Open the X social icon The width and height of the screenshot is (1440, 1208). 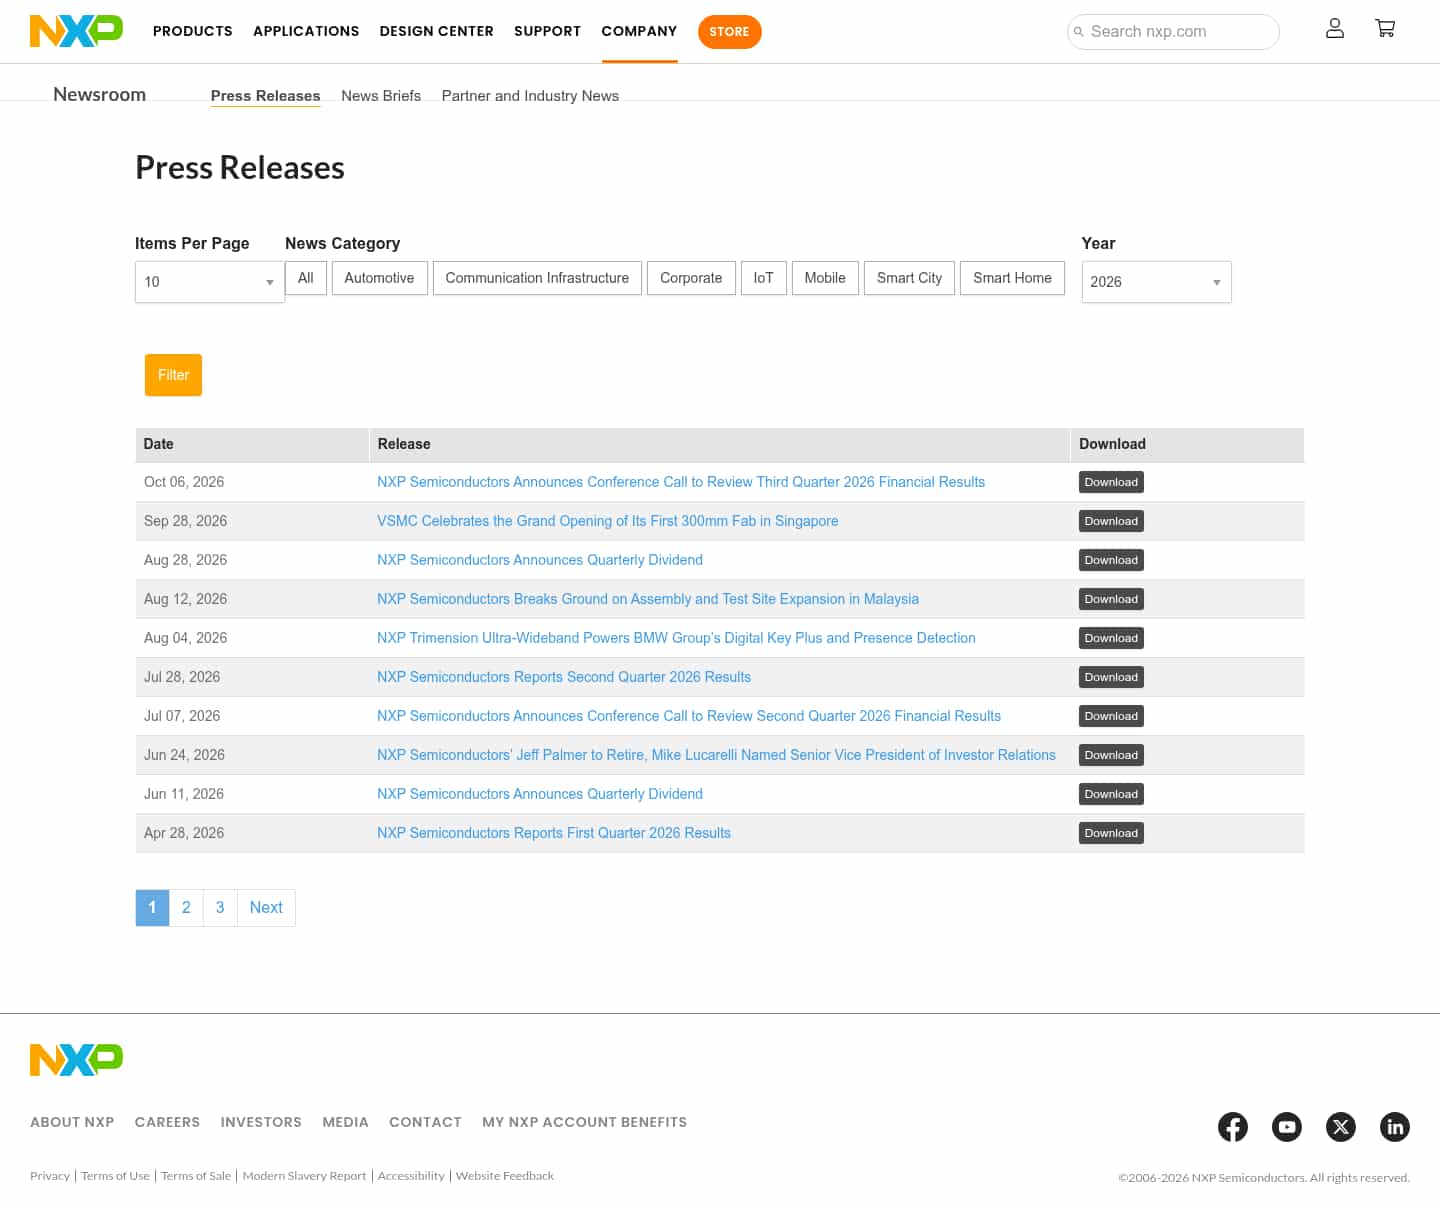tap(1341, 1127)
